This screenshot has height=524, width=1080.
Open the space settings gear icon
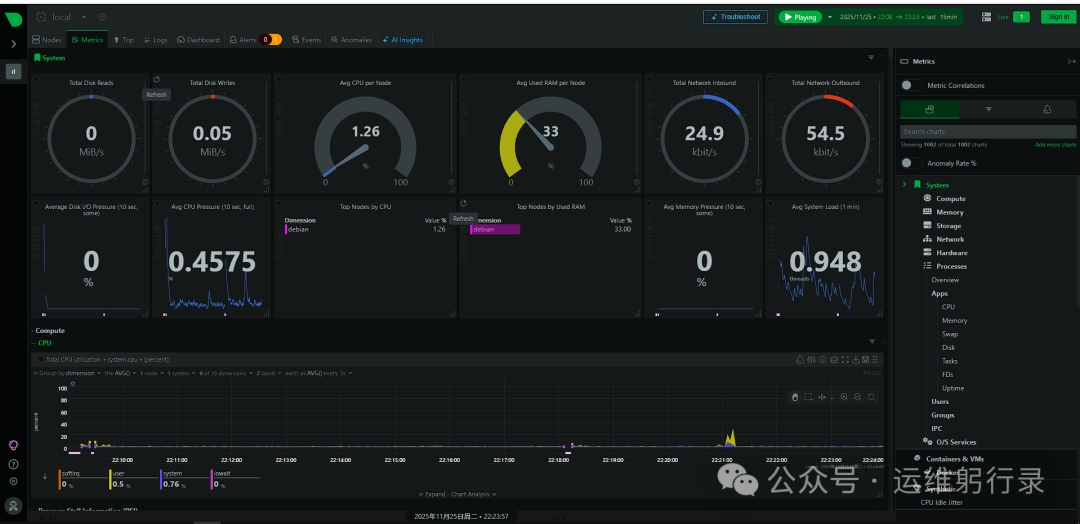point(103,17)
